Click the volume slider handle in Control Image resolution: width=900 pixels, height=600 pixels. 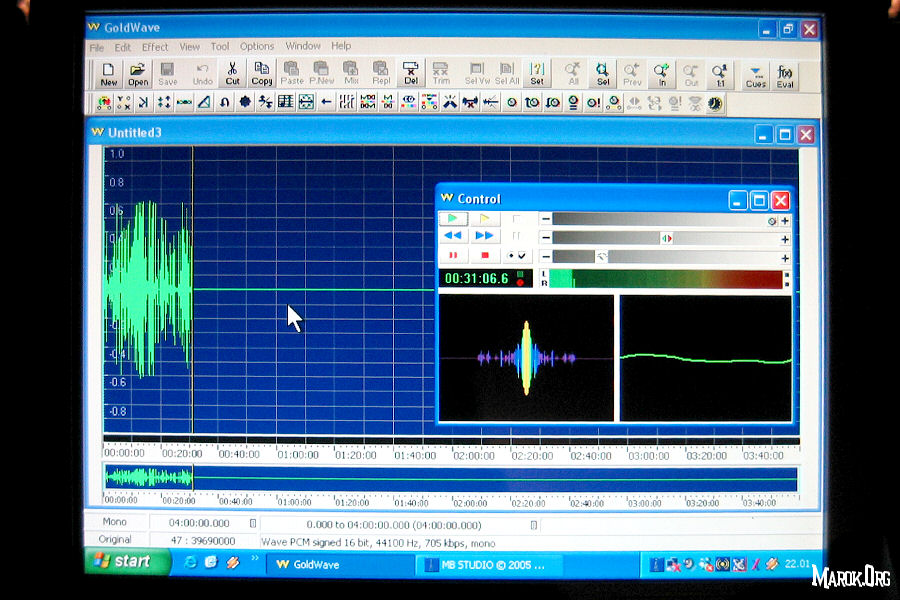772,221
